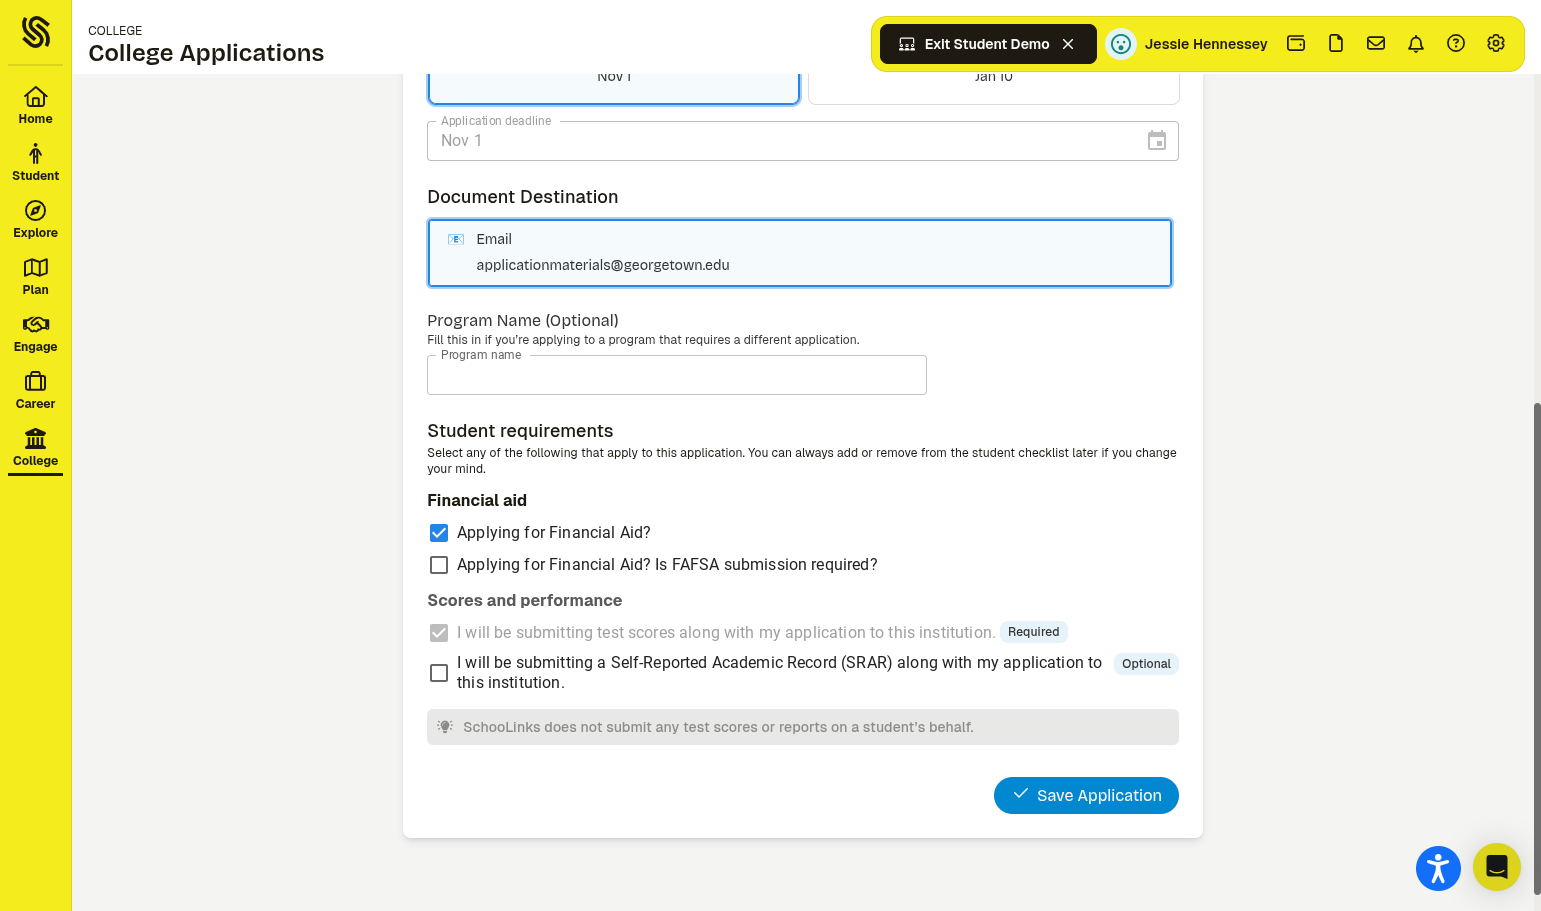Screen dimensions: 1541x911
Task: Open the notifications bell
Action: (1416, 43)
